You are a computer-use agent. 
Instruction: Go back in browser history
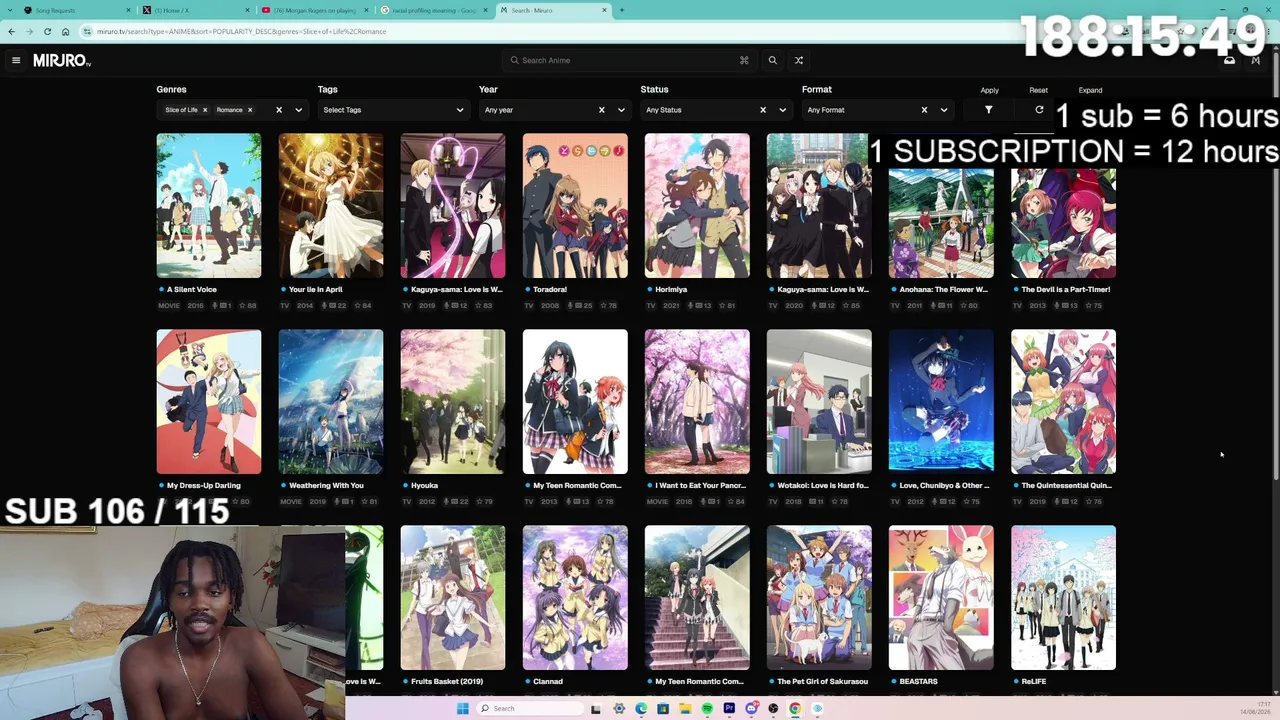tap(12, 31)
